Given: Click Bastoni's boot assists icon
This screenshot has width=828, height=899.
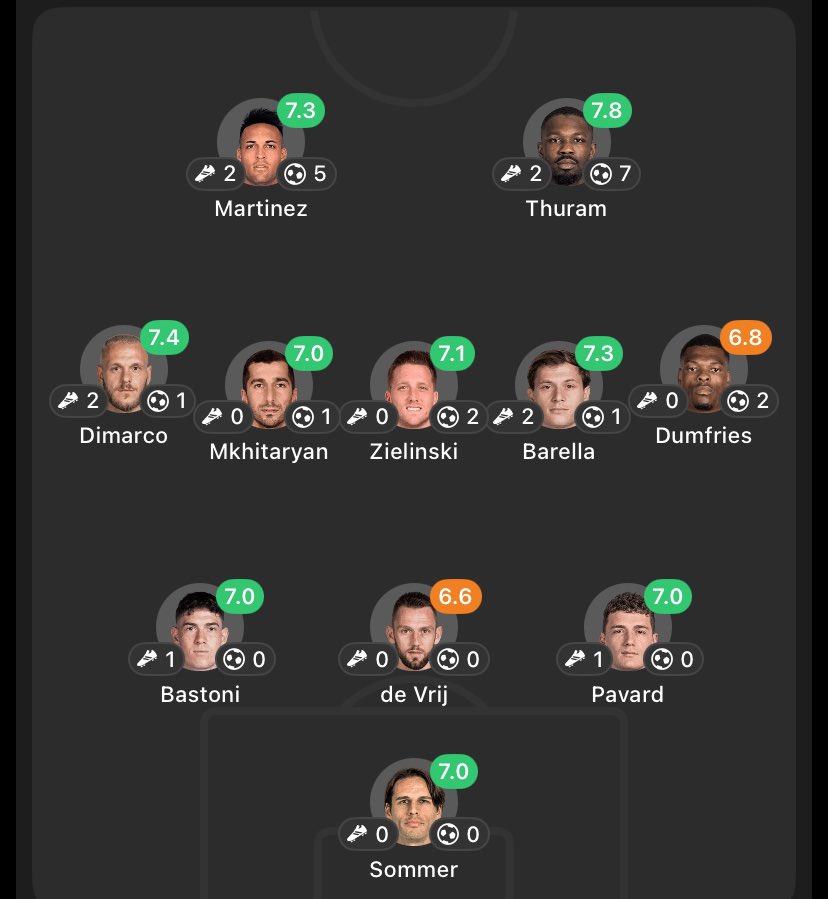Looking at the screenshot, I should tap(147, 659).
